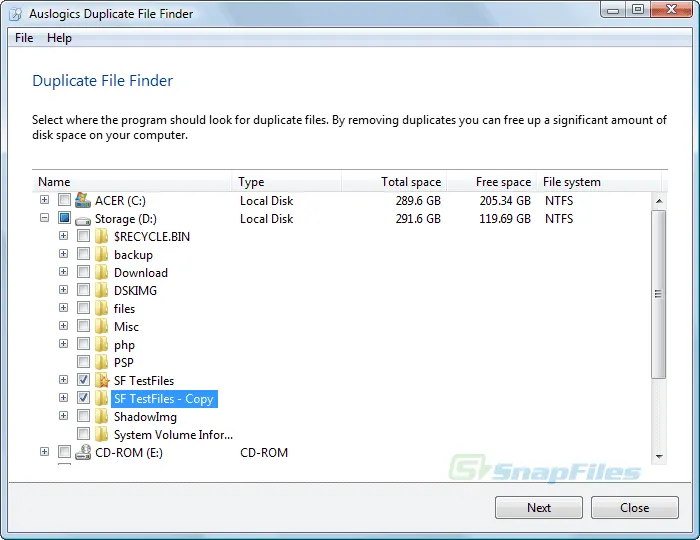Select the System Volume Infor... row label
This screenshot has height=540, width=700.
(173, 435)
